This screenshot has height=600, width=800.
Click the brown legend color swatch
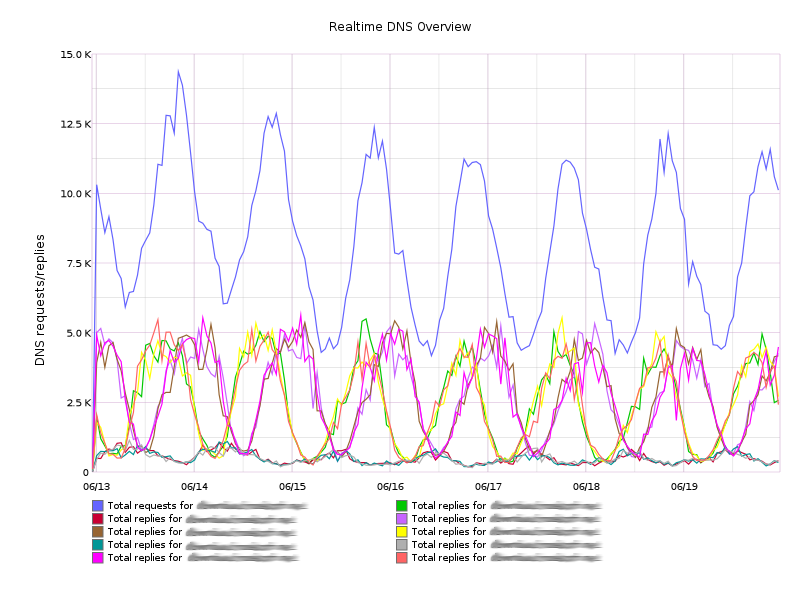pos(97,532)
